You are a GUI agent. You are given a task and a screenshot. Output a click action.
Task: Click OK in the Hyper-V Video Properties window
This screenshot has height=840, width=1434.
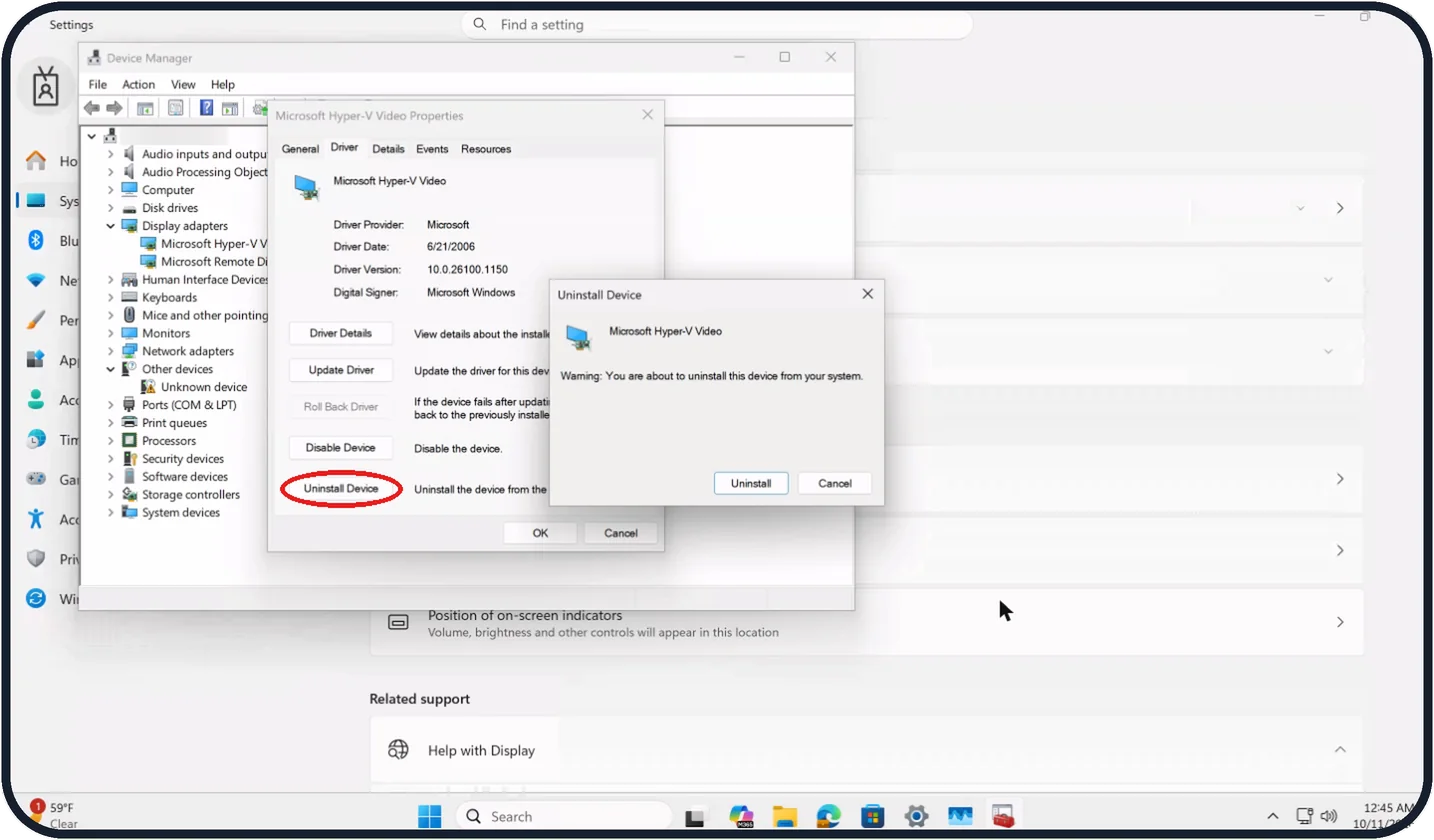tap(540, 533)
